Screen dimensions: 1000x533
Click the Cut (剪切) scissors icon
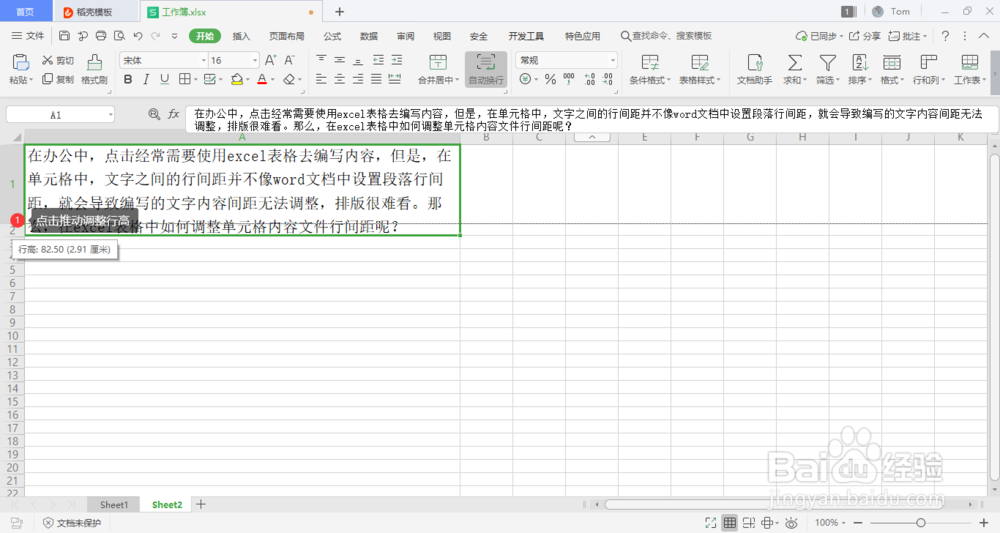[x=47, y=61]
